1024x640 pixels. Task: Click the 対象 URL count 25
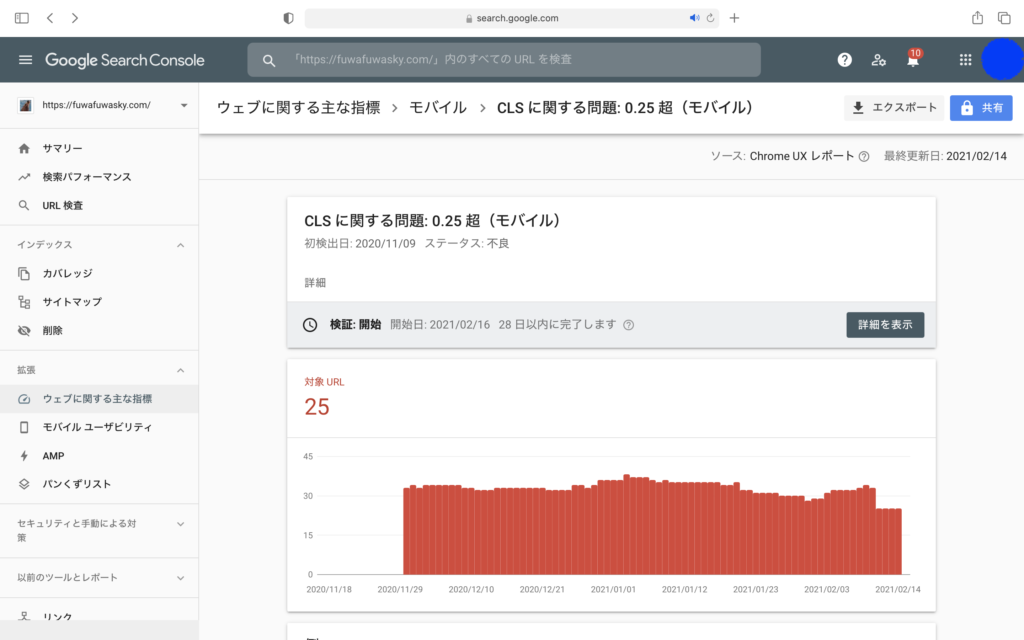click(x=317, y=407)
